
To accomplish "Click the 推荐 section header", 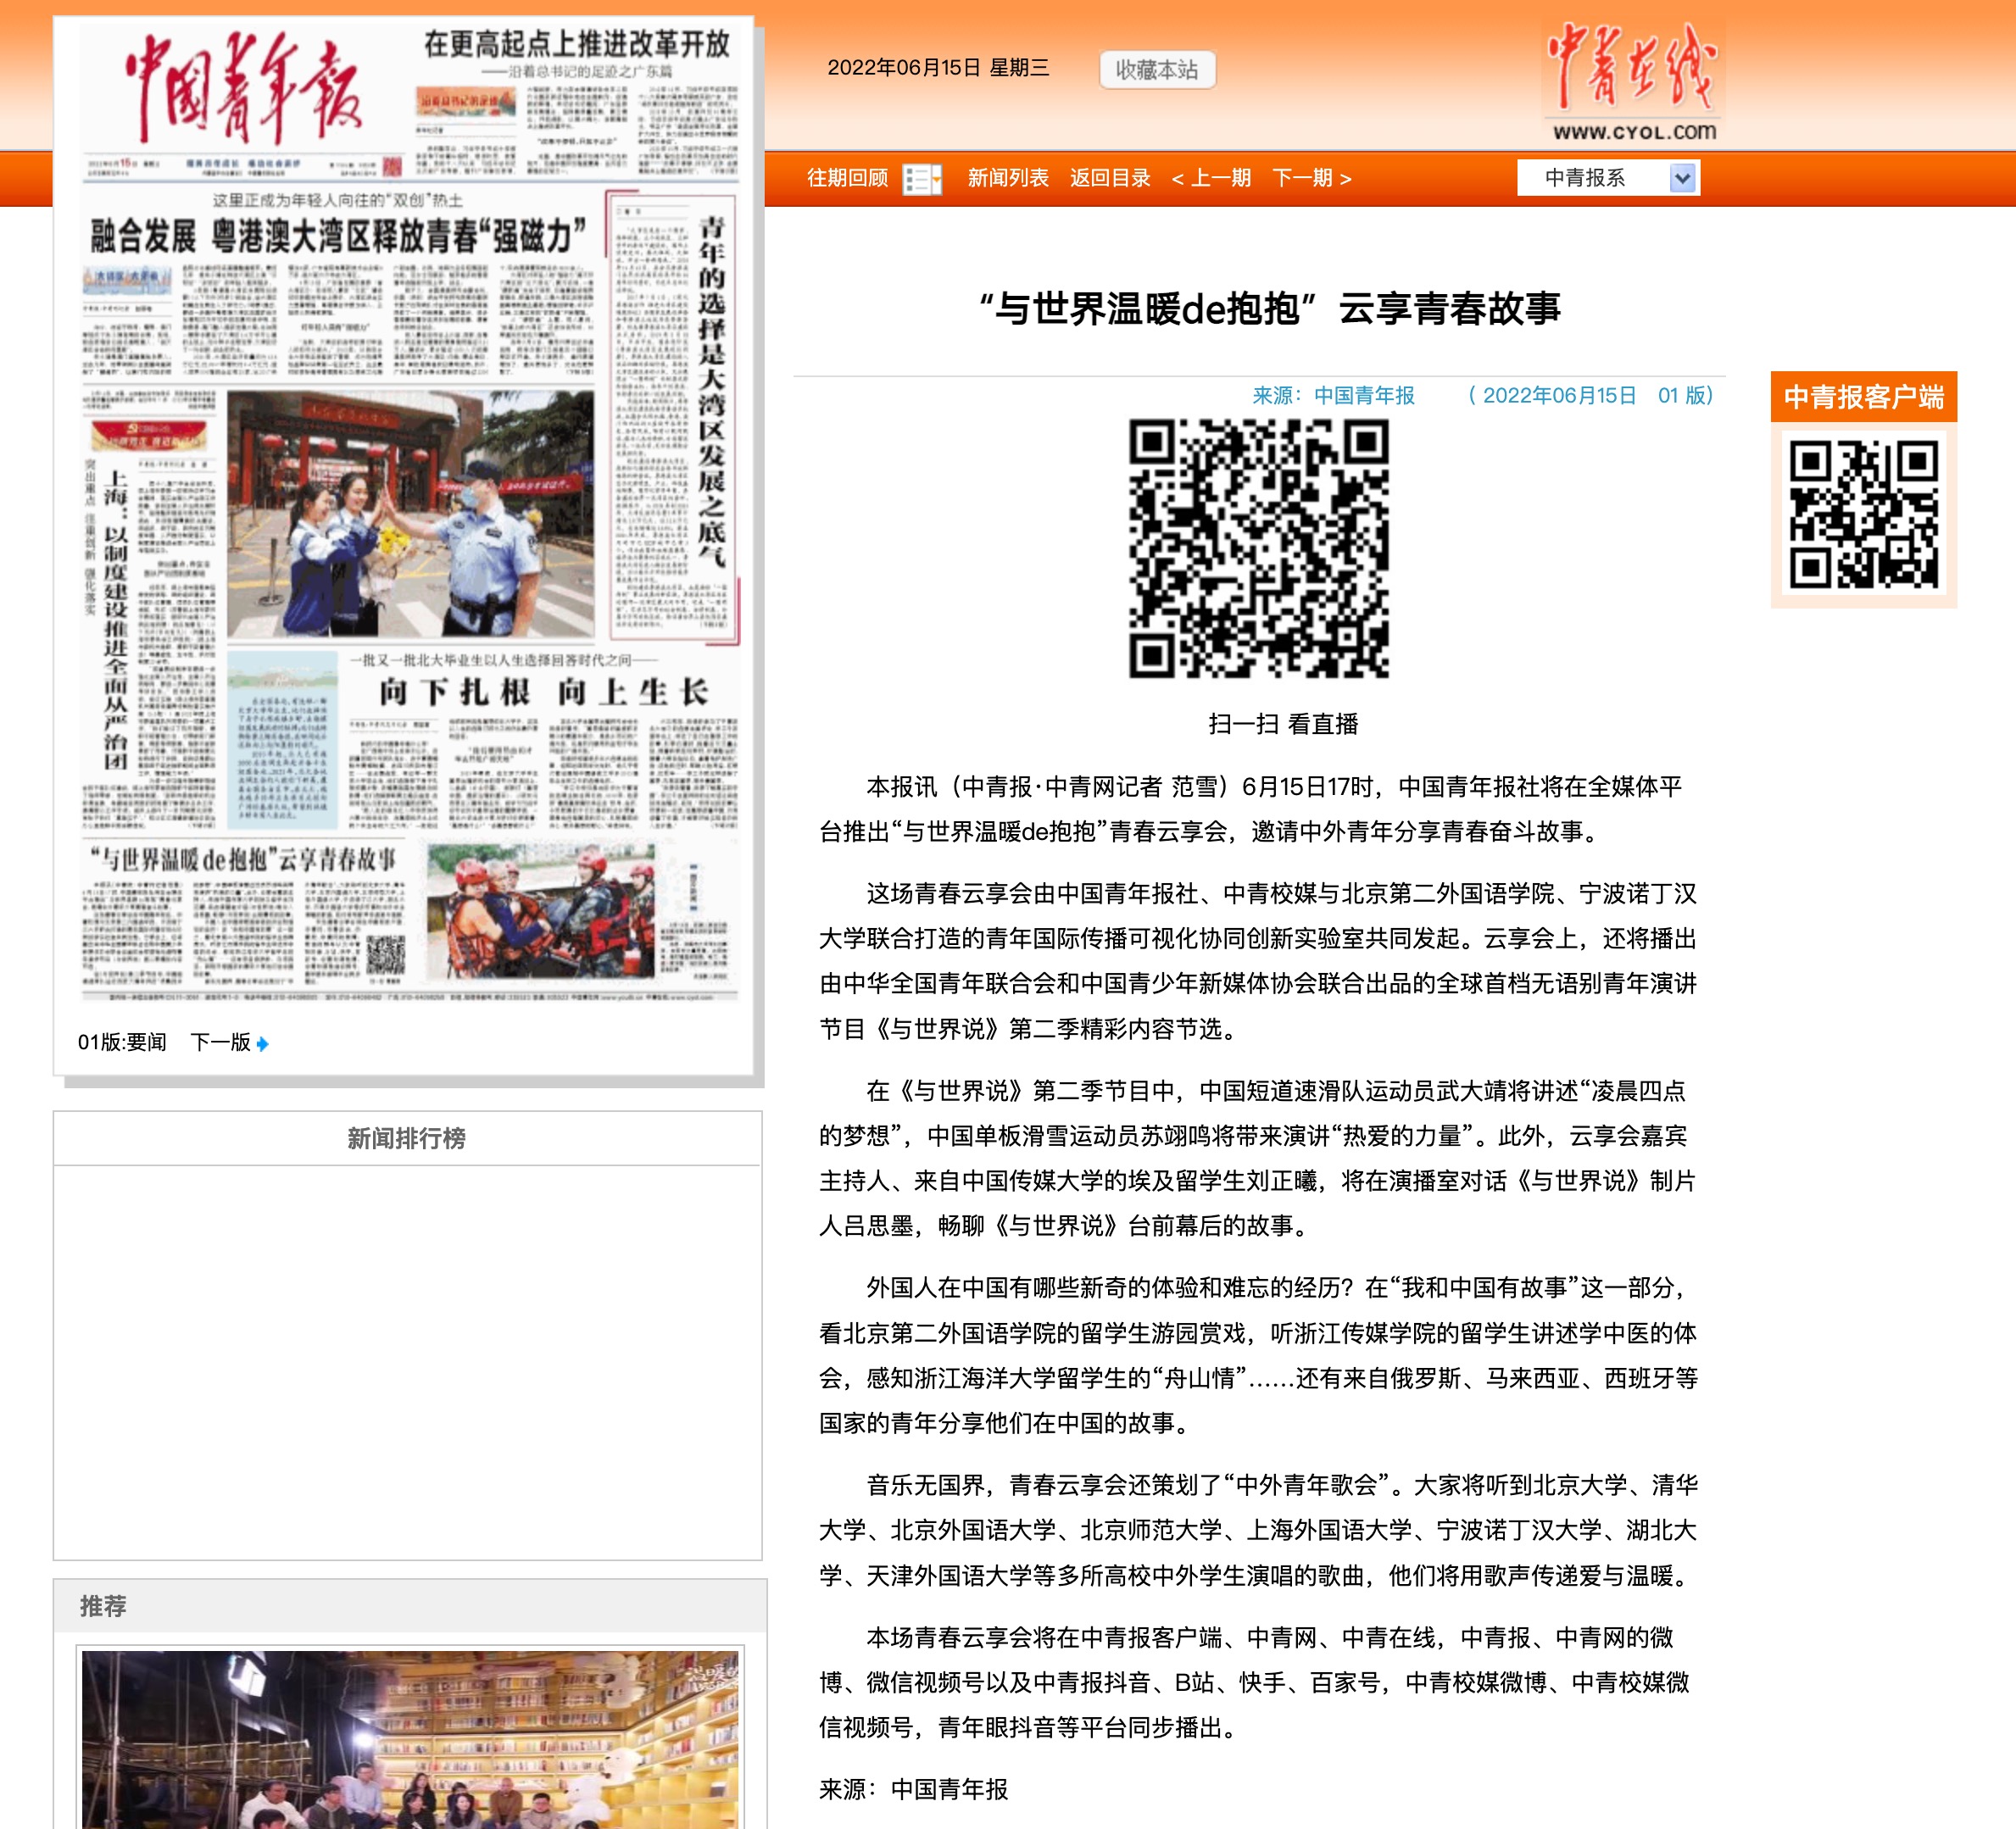I will pos(410,1606).
